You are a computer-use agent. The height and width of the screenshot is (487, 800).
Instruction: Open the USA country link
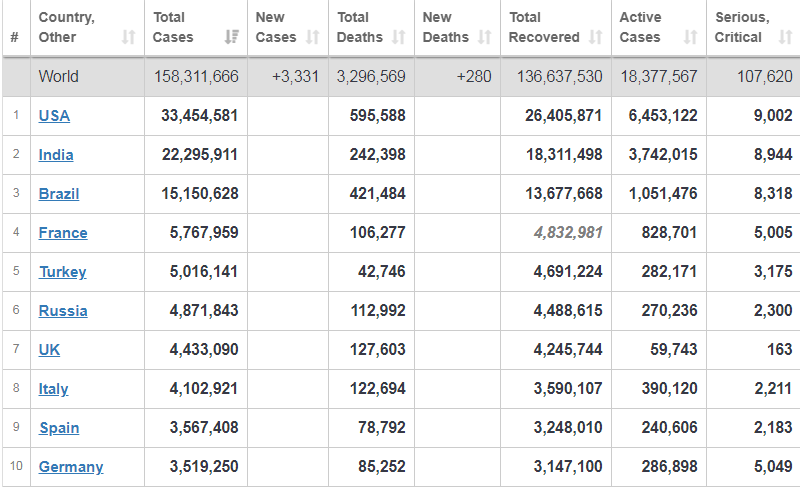pos(54,116)
